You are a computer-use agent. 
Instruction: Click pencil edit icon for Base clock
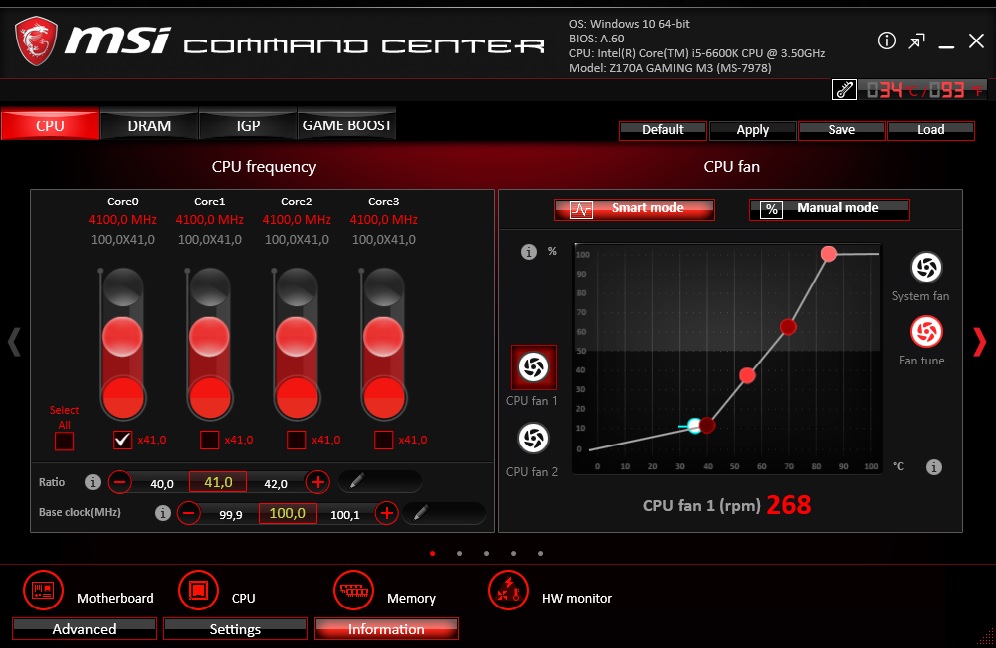pos(421,512)
